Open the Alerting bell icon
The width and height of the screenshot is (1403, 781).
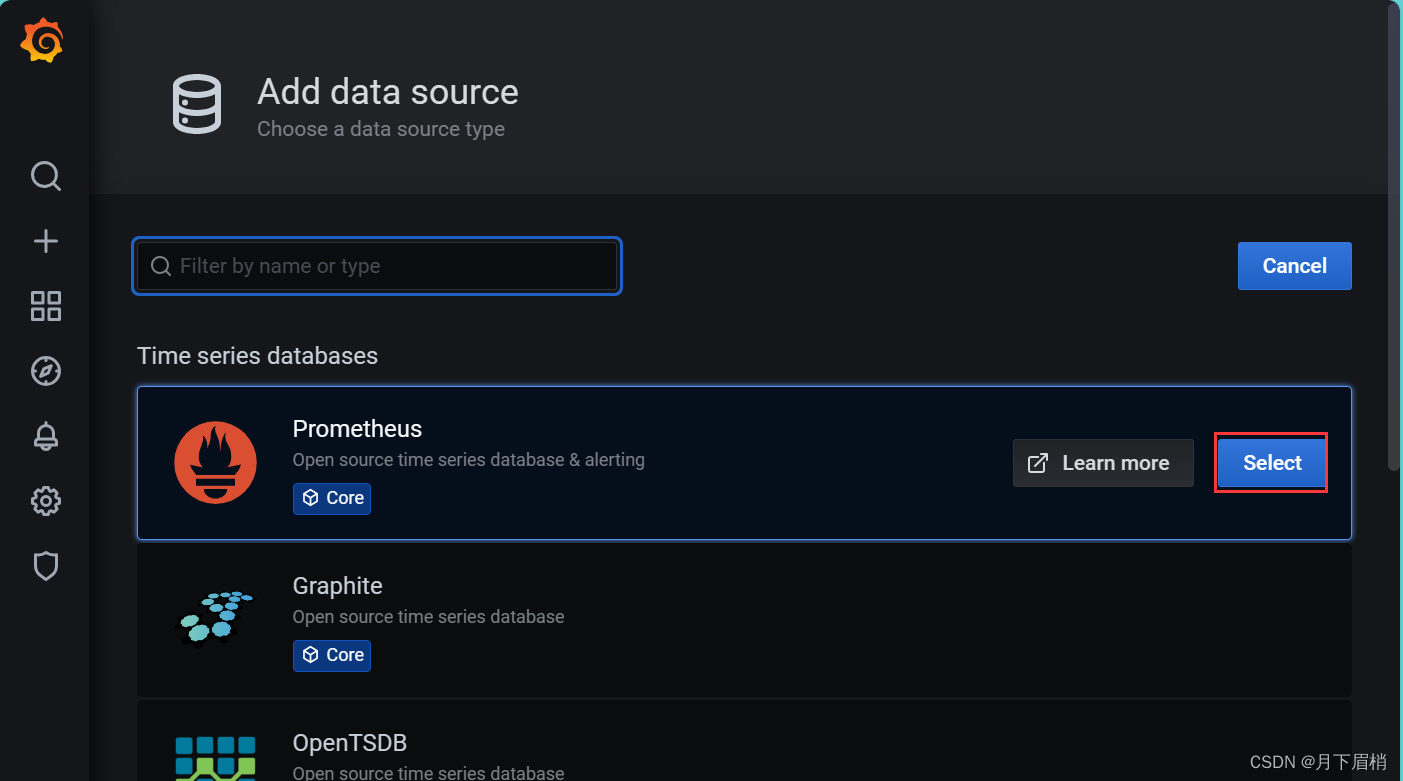pos(46,436)
